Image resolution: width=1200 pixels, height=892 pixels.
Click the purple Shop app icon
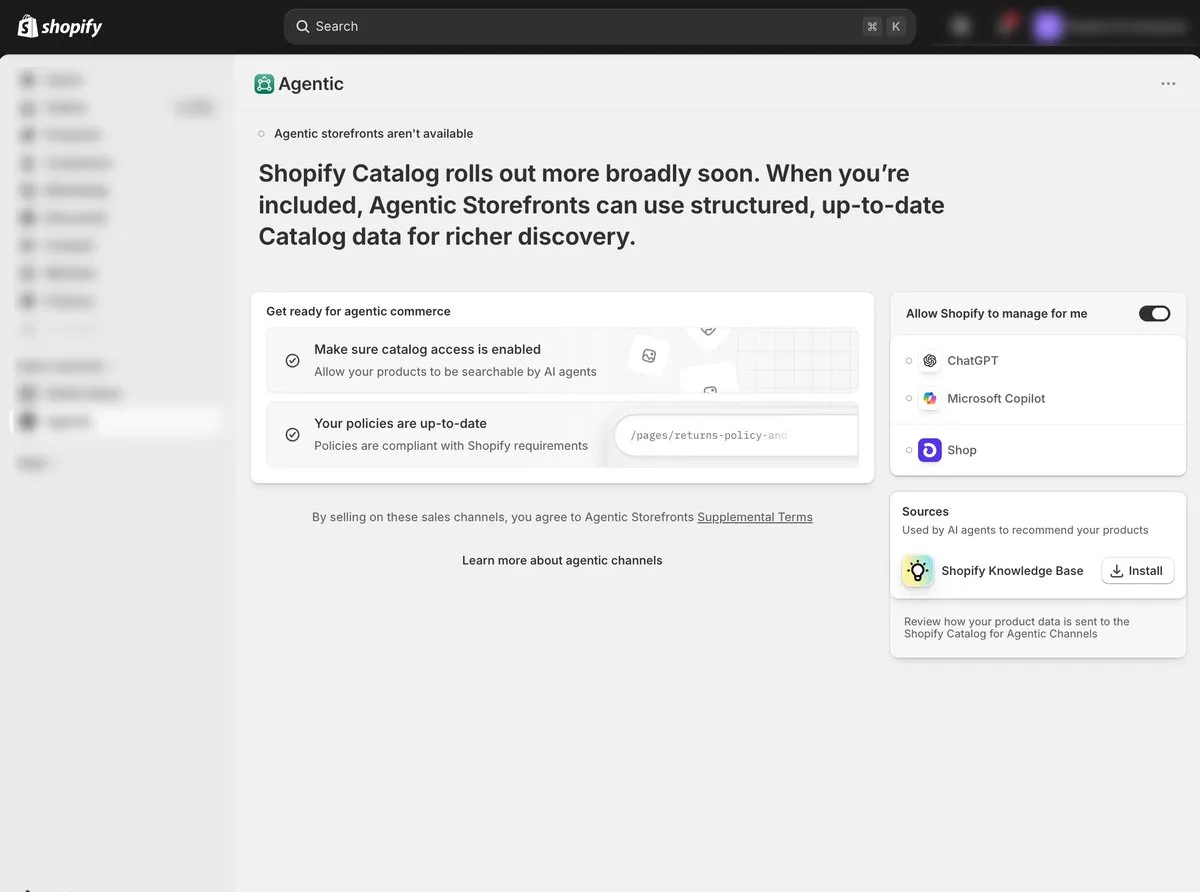930,450
